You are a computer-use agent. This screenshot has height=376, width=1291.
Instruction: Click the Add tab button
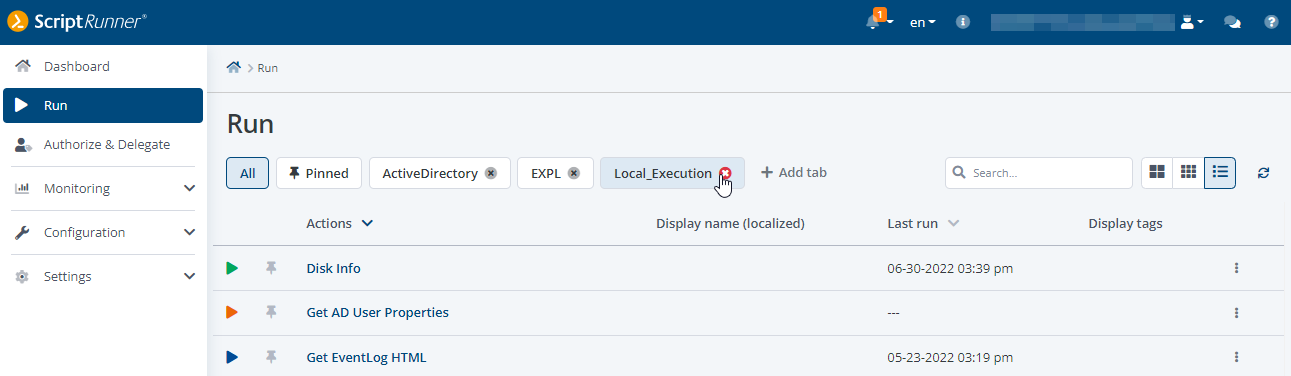pyautogui.click(x=794, y=172)
